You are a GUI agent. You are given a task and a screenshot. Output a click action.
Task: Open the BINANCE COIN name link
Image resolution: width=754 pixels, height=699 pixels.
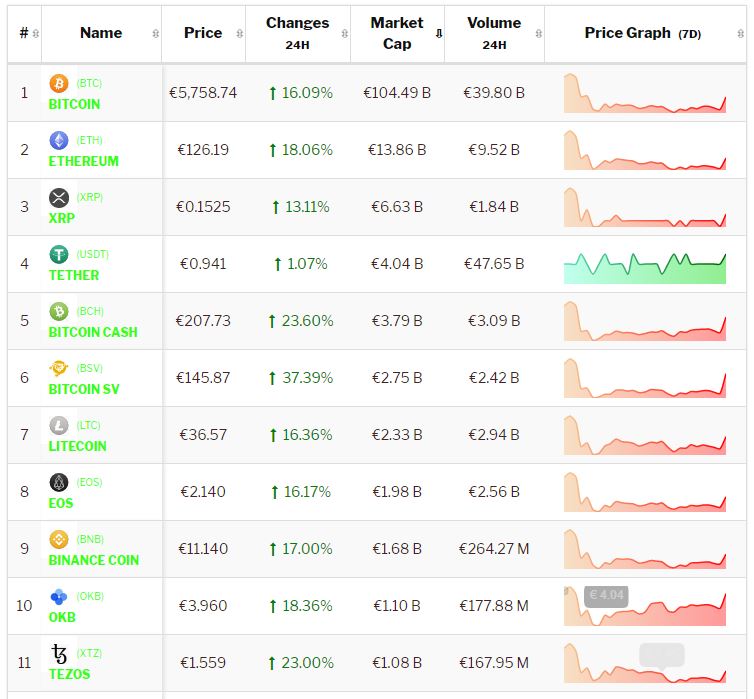click(93, 560)
